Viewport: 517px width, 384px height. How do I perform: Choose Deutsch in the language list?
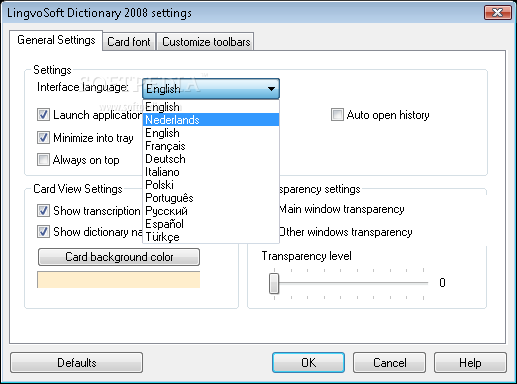[211, 159]
